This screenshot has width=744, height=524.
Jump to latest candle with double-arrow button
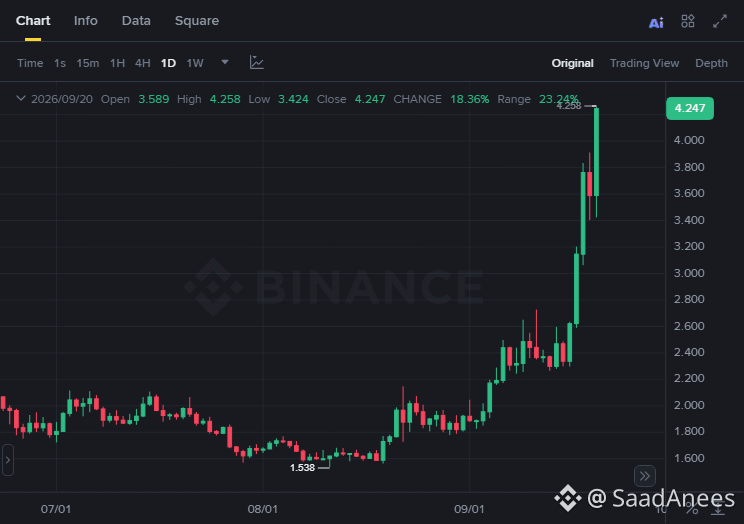(x=645, y=476)
